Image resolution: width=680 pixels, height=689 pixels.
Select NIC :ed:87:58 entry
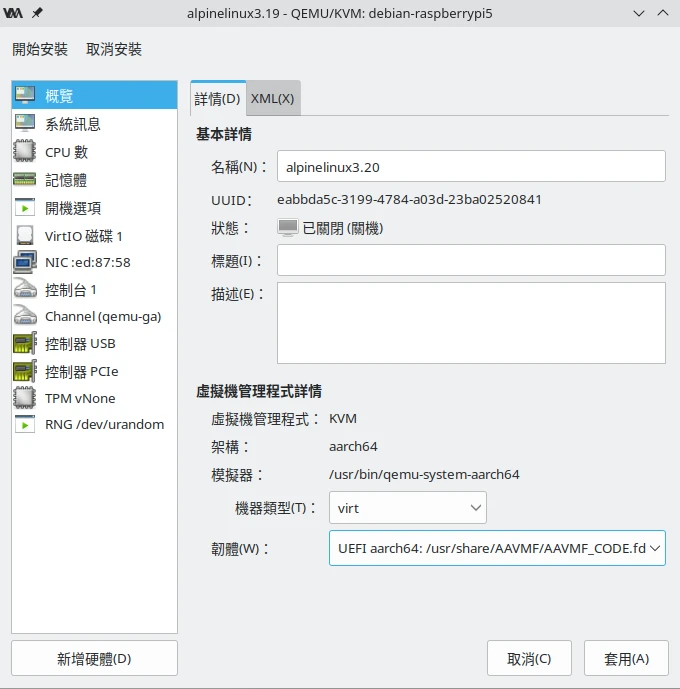point(94,262)
